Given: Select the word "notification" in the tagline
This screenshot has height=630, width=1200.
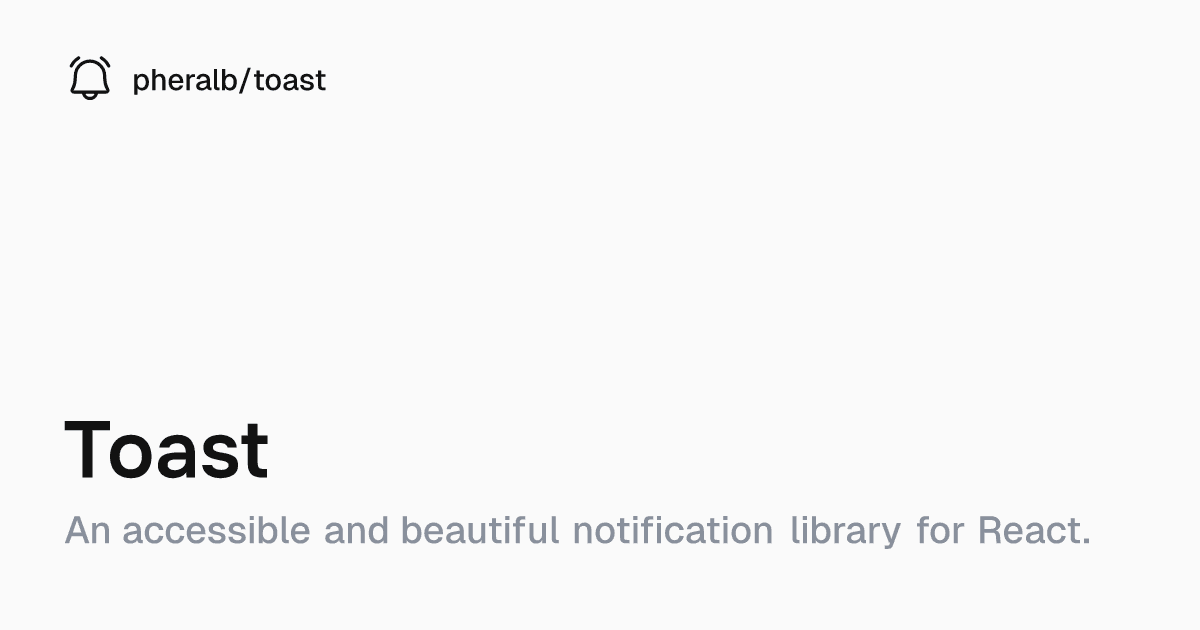Looking at the screenshot, I should point(673,530).
